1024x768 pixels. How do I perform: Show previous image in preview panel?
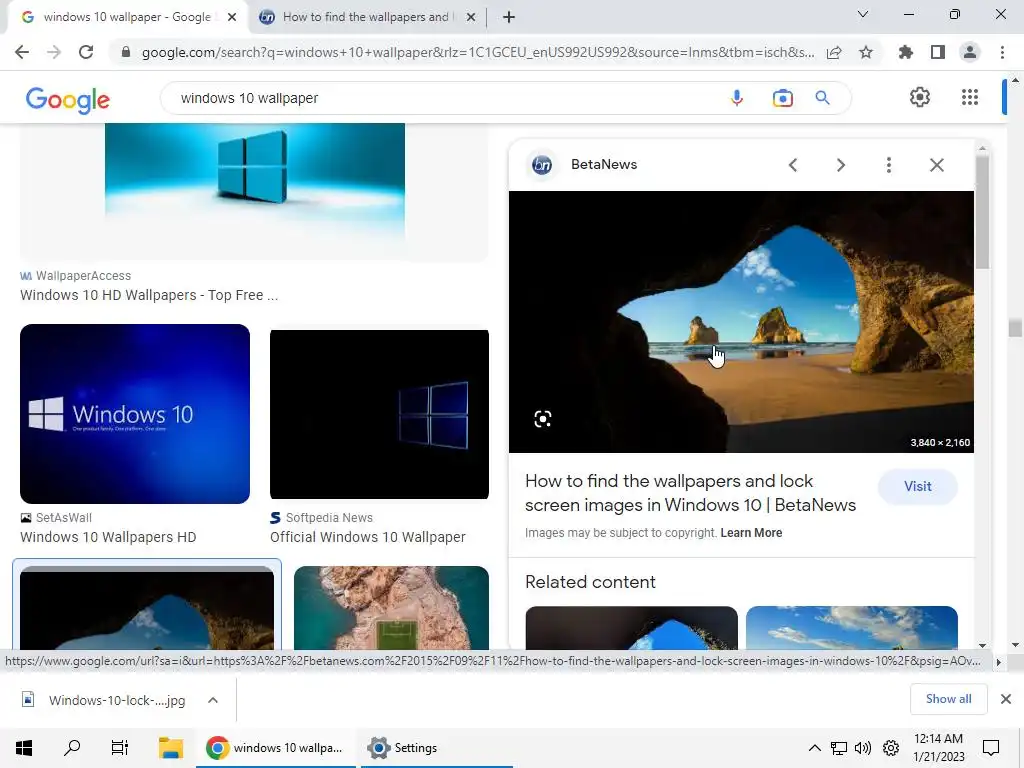tap(793, 165)
